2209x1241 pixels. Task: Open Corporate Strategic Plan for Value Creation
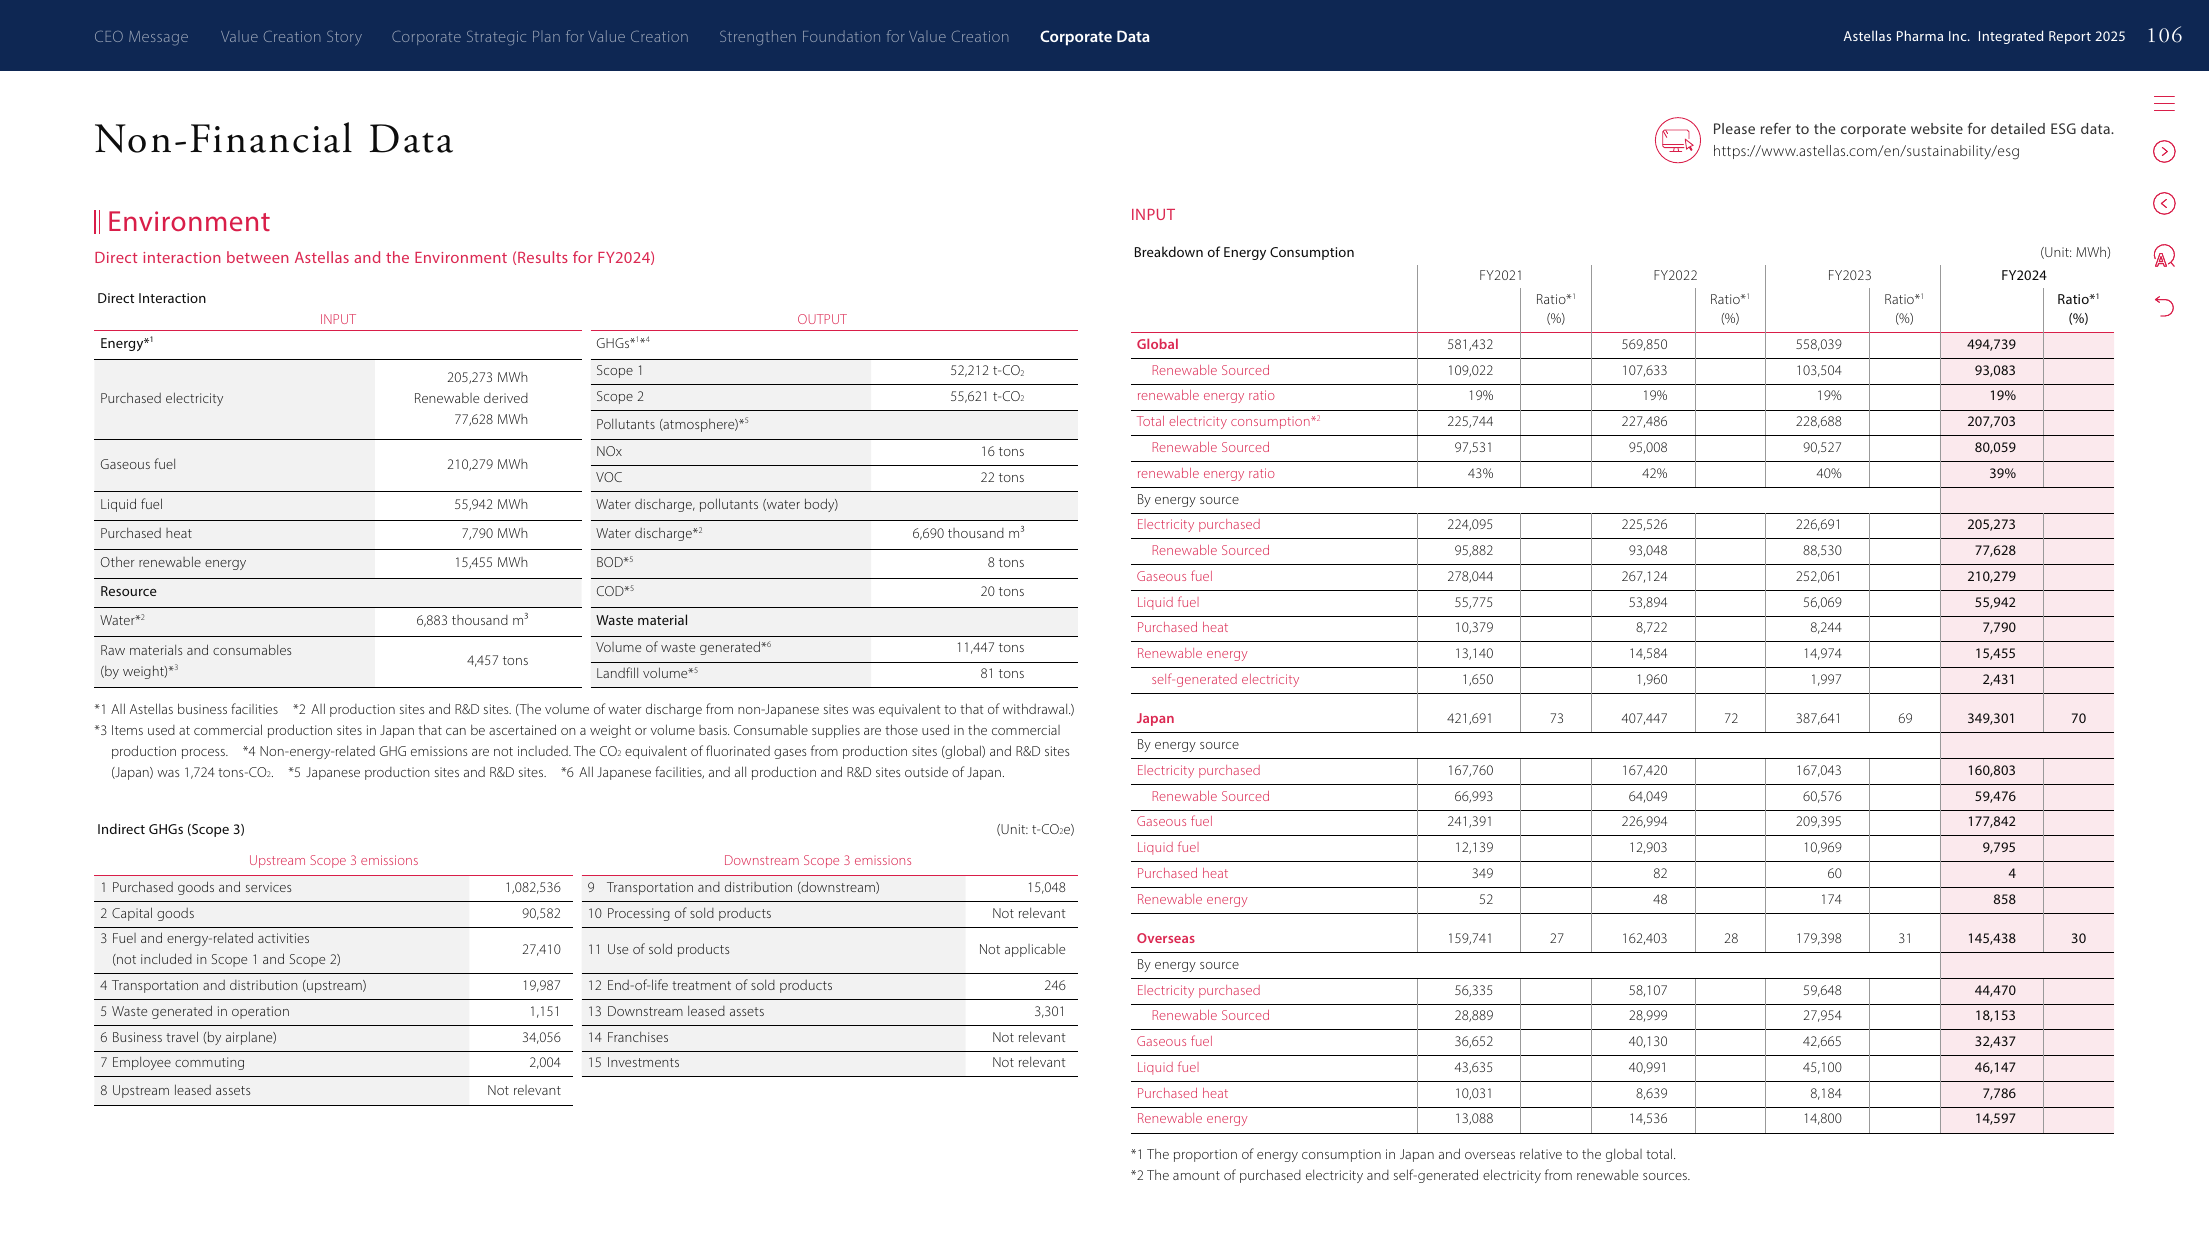click(540, 36)
